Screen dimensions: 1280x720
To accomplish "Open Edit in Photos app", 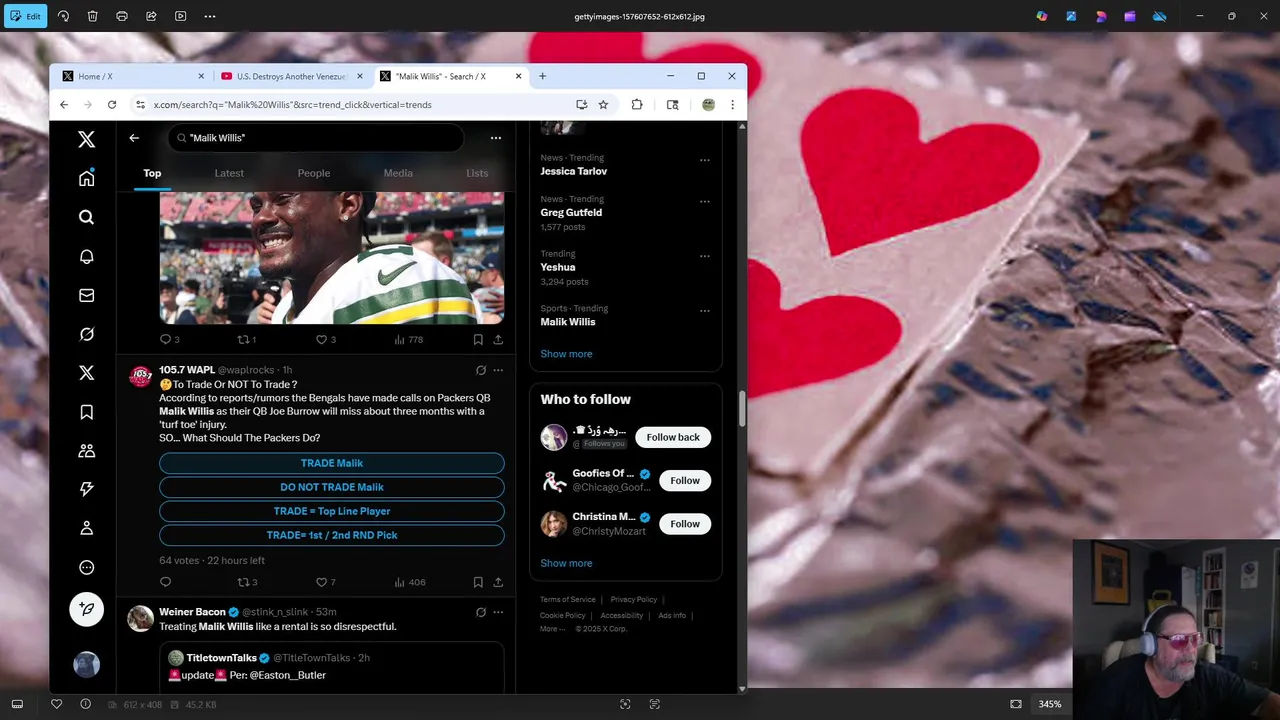I will click(x=26, y=16).
